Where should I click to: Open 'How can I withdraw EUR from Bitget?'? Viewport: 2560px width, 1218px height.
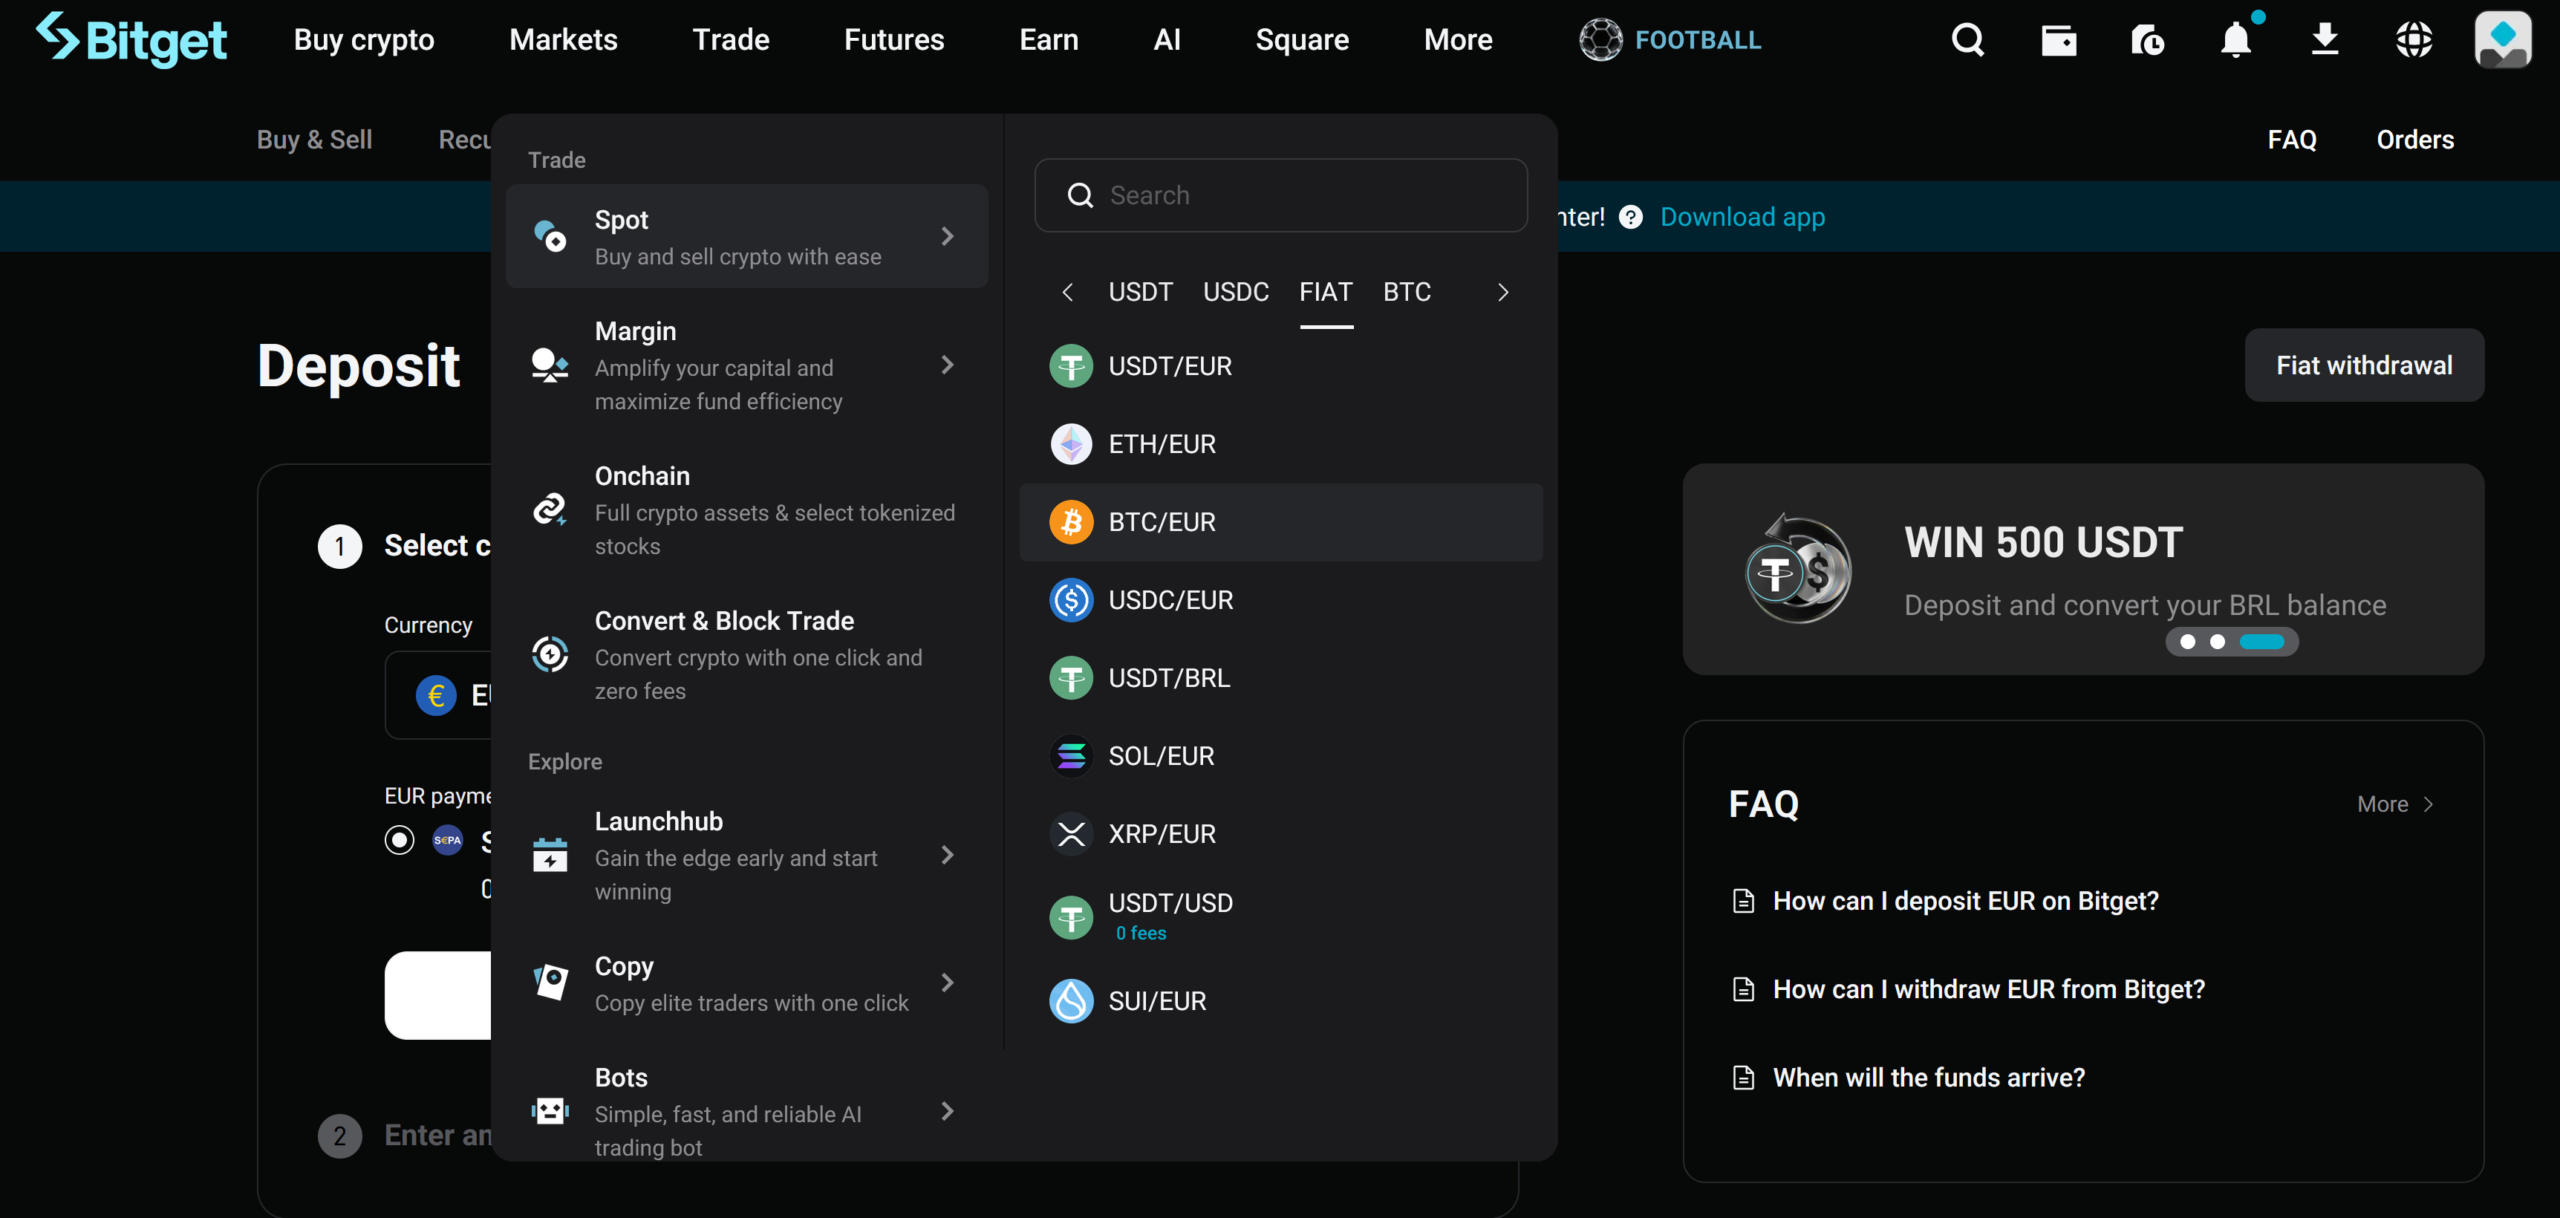1988,989
